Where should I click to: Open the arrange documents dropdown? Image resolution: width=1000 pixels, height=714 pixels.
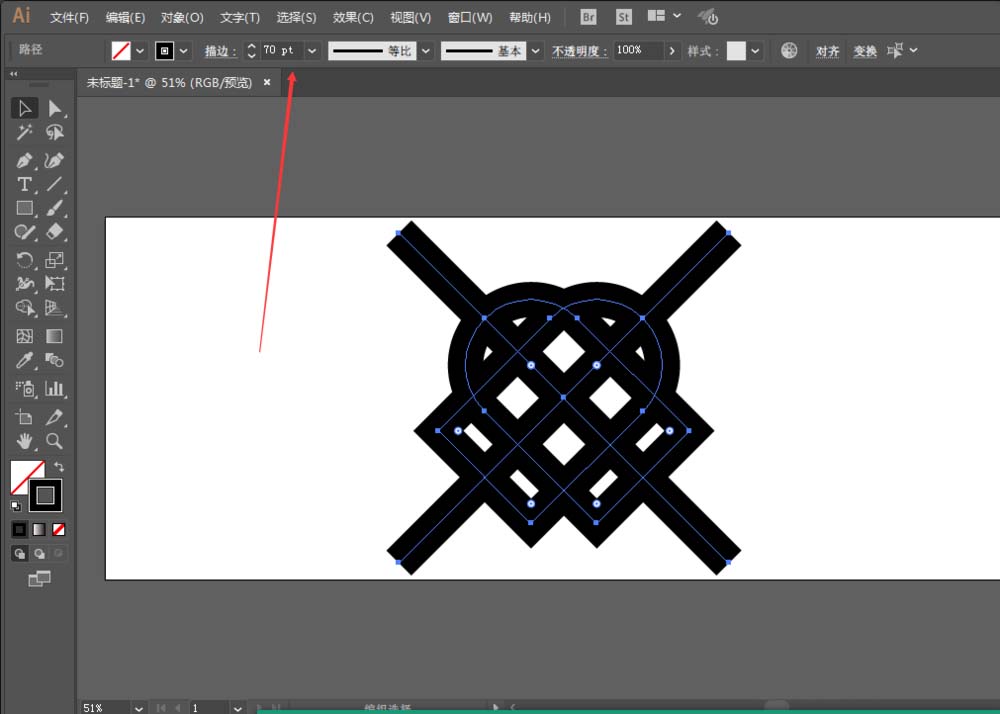(x=664, y=16)
